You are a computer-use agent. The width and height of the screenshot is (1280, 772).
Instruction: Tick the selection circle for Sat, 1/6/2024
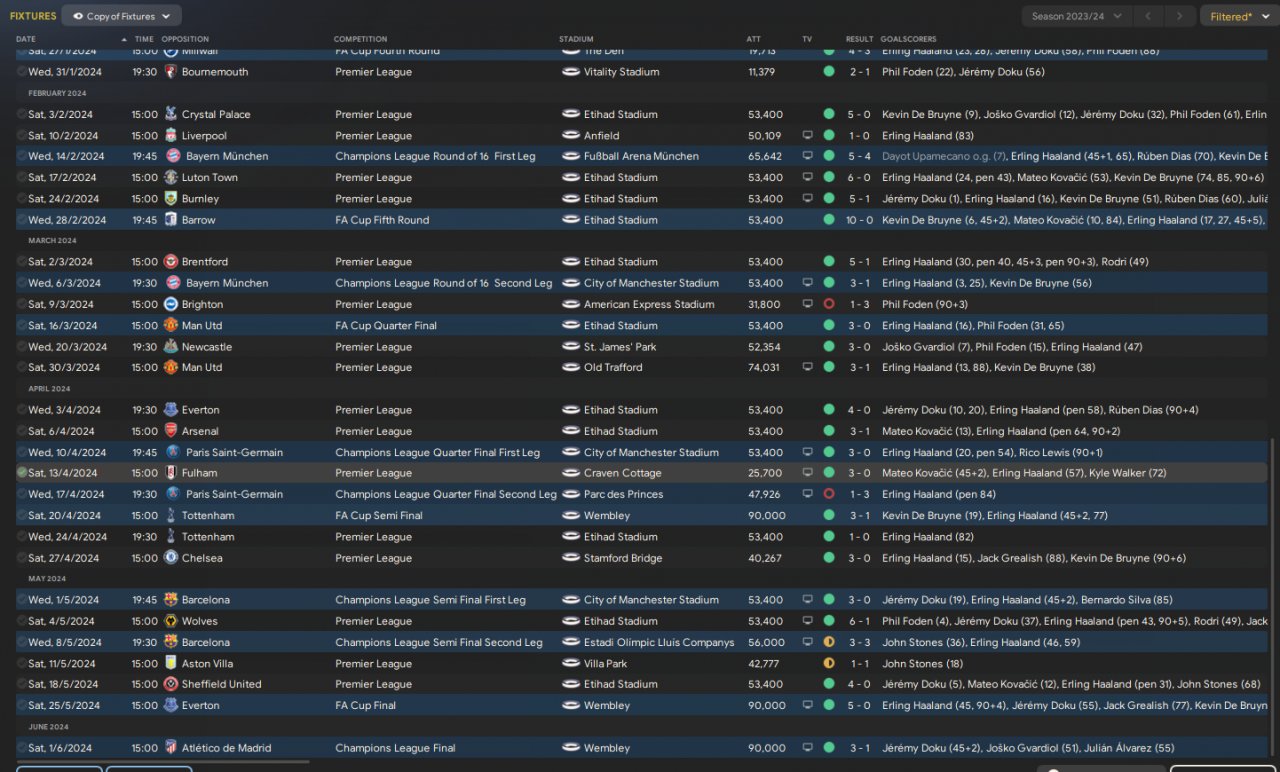point(22,747)
